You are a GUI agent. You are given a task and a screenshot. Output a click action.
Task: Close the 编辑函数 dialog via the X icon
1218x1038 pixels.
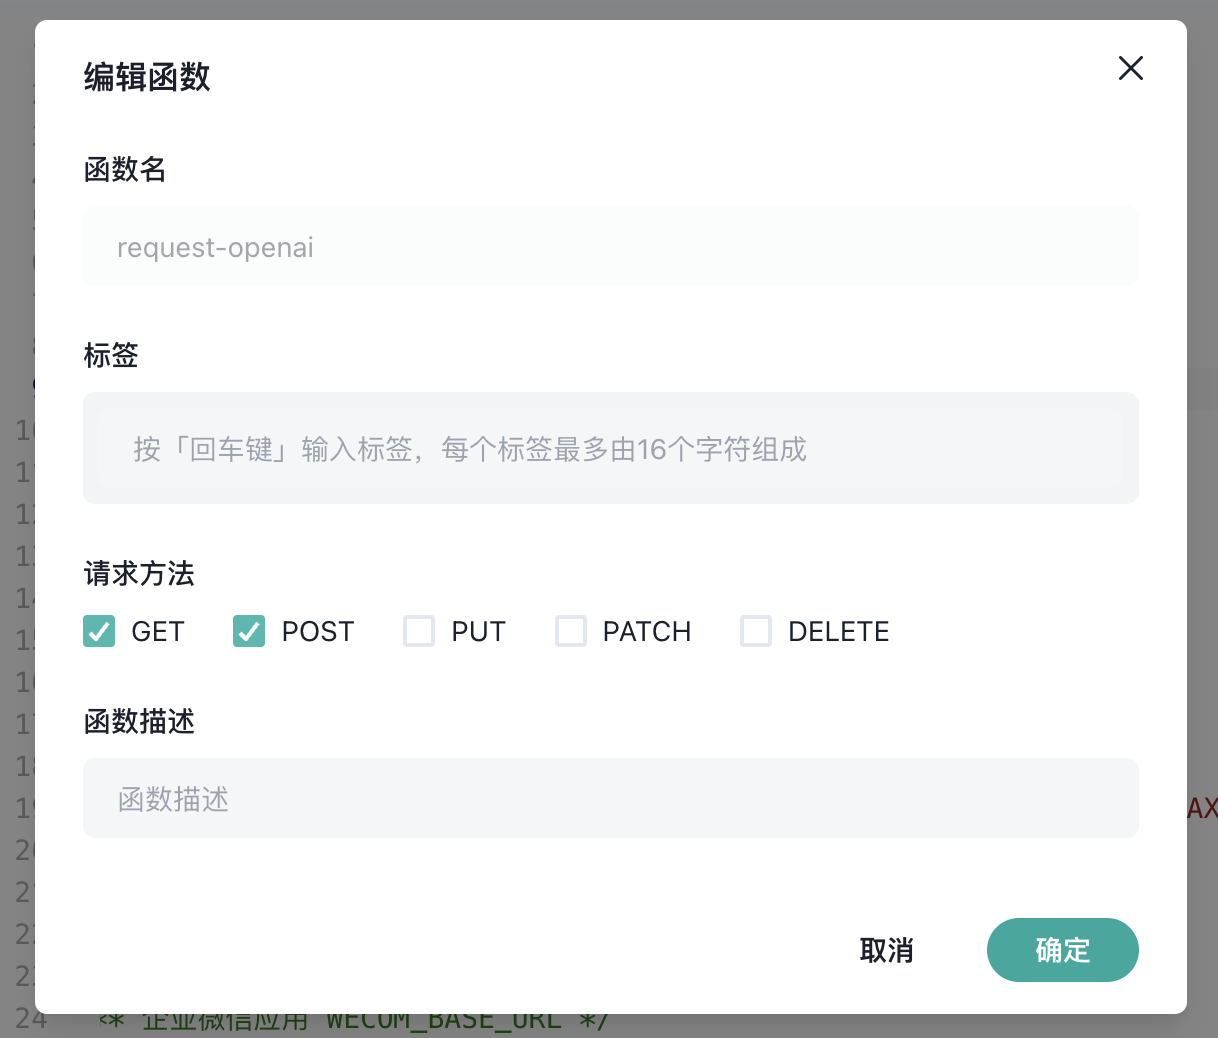[x=1130, y=68]
